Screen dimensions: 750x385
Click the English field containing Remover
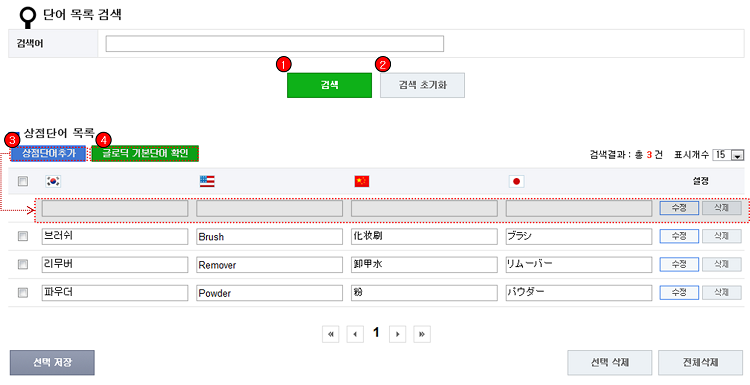click(269, 265)
